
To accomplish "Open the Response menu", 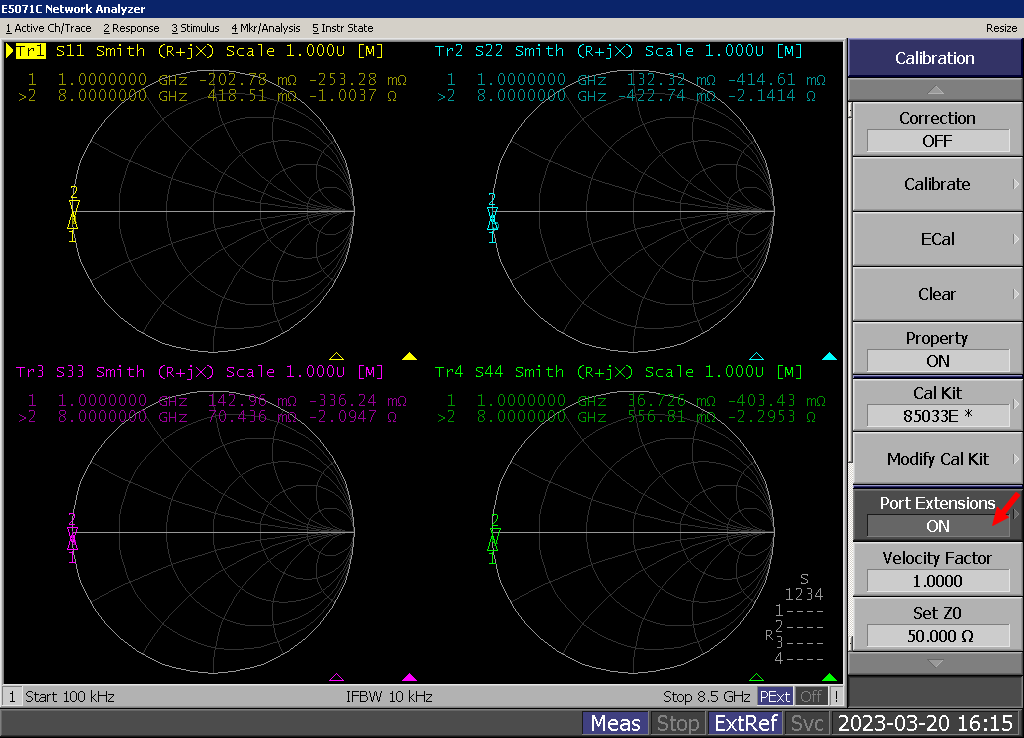I will click(131, 28).
